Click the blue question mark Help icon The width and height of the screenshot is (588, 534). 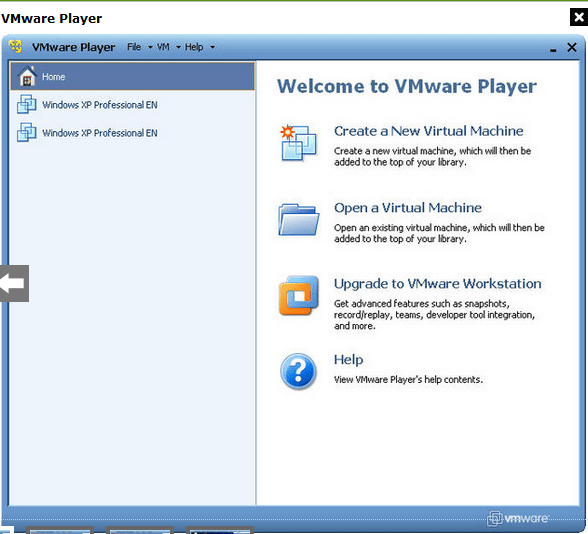tap(298, 371)
